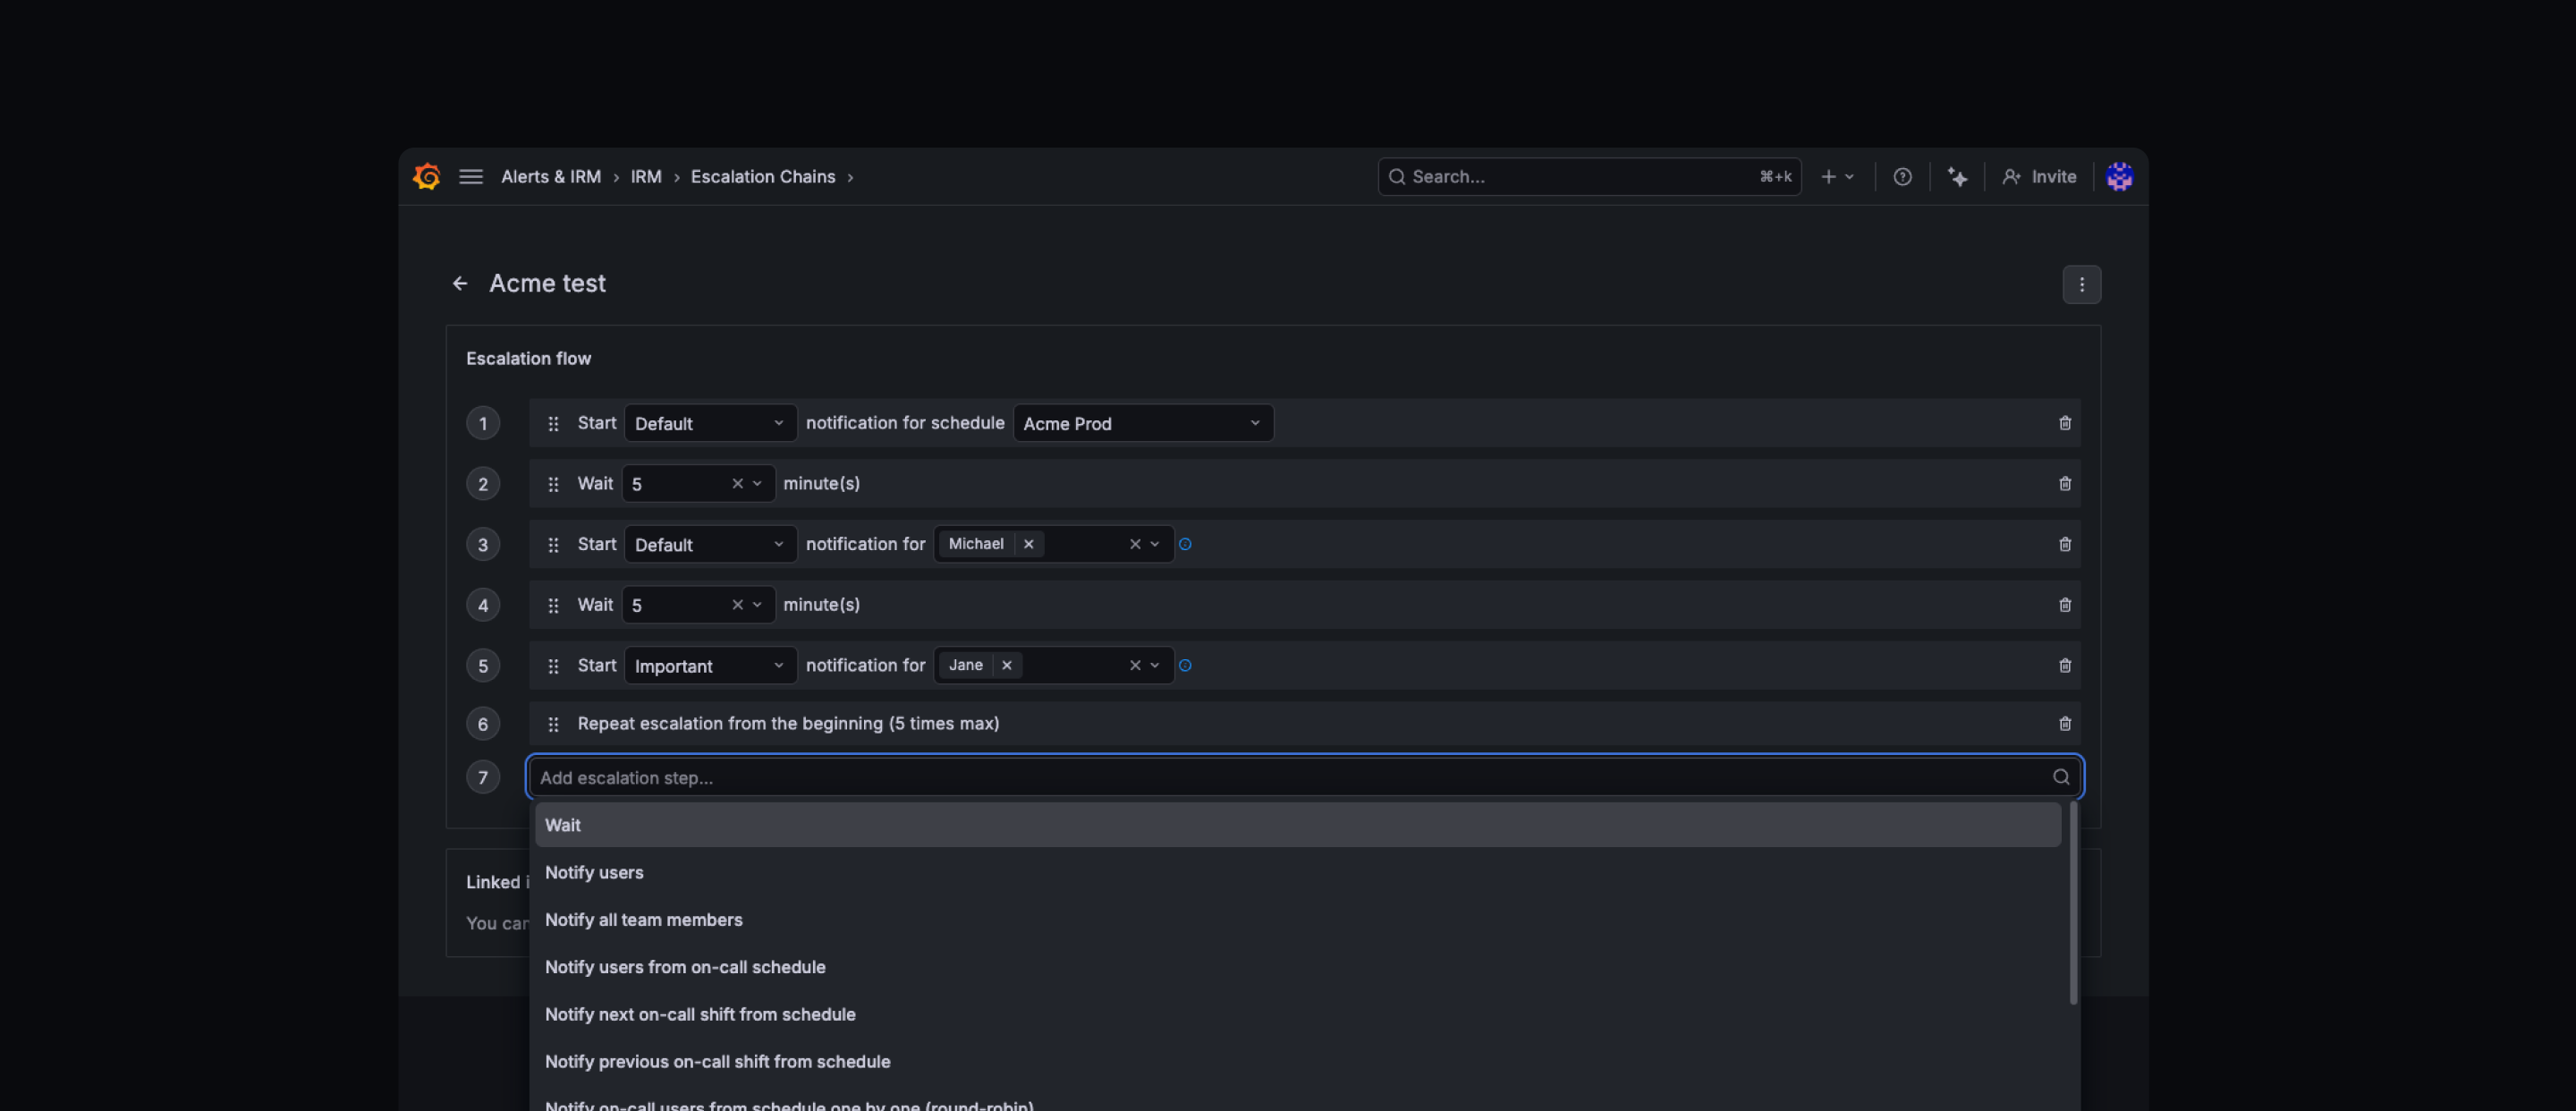Click the info icon beside Michael
Screen dimensions: 2576x1111
[x=1185, y=544]
